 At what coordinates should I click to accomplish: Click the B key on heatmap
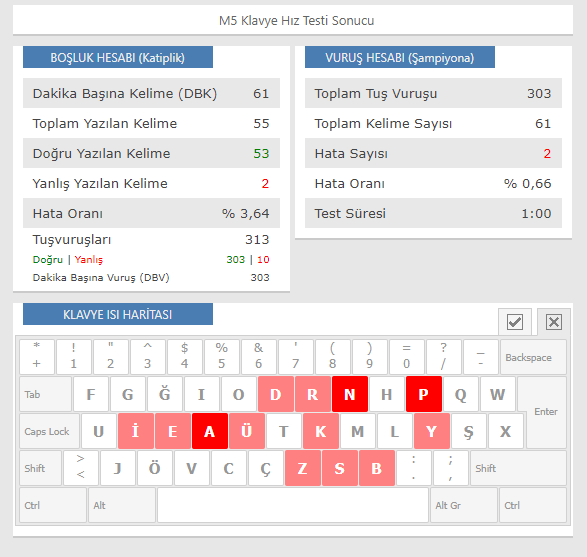click(x=377, y=468)
